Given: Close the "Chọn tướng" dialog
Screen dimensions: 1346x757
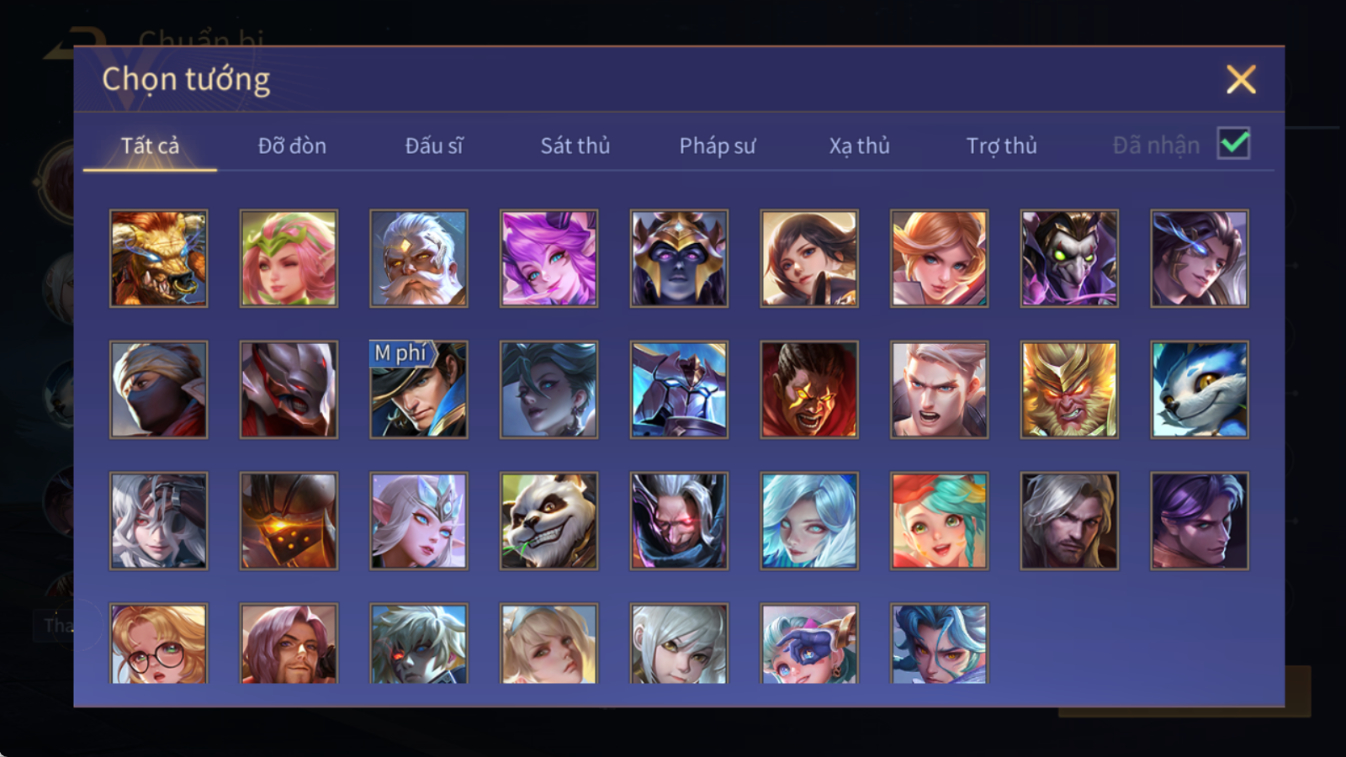Looking at the screenshot, I should coord(1241,79).
